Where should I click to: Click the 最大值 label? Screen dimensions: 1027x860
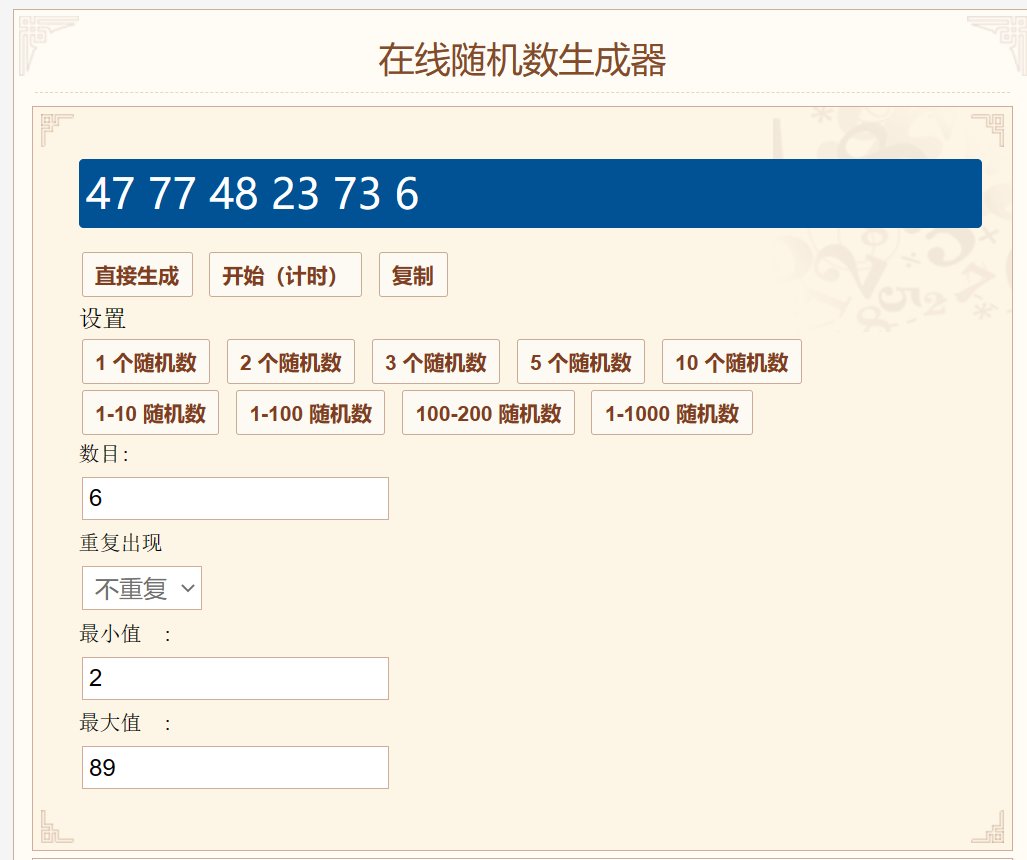click(x=110, y=722)
